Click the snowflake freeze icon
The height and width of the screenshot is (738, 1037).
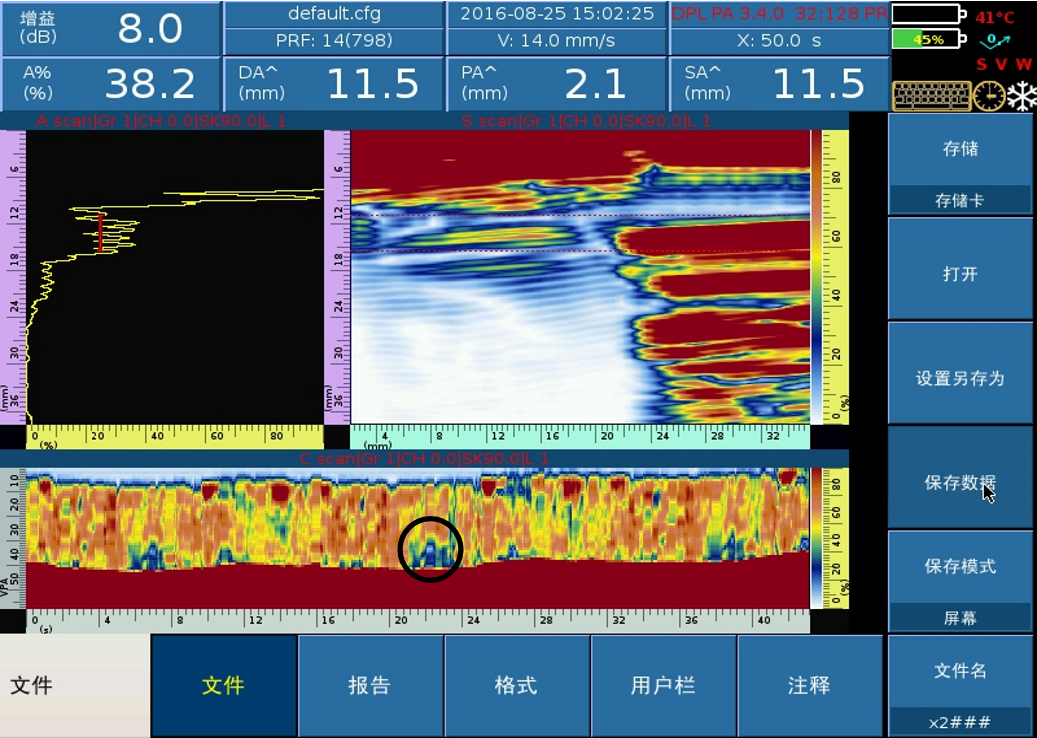tap(1021, 96)
